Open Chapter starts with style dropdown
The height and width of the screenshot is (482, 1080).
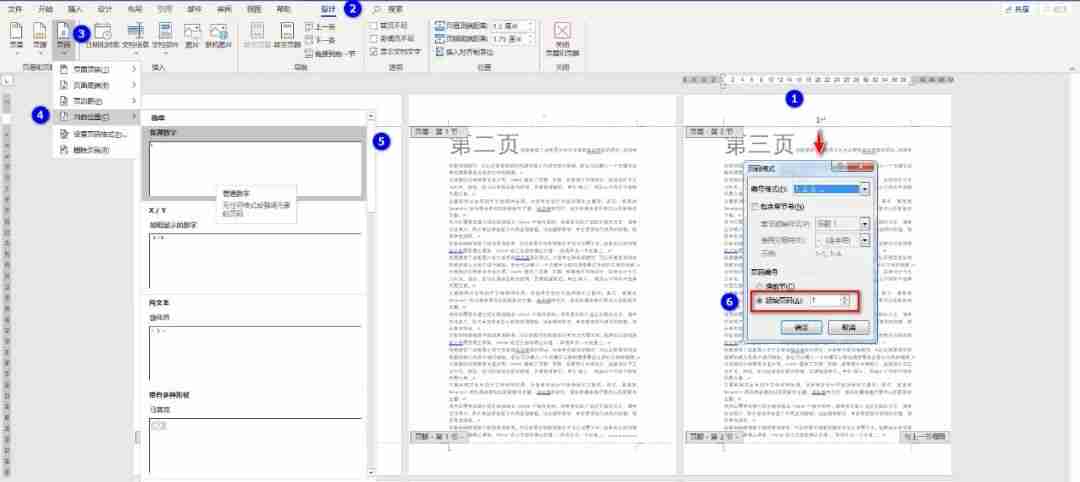click(865, 224)
